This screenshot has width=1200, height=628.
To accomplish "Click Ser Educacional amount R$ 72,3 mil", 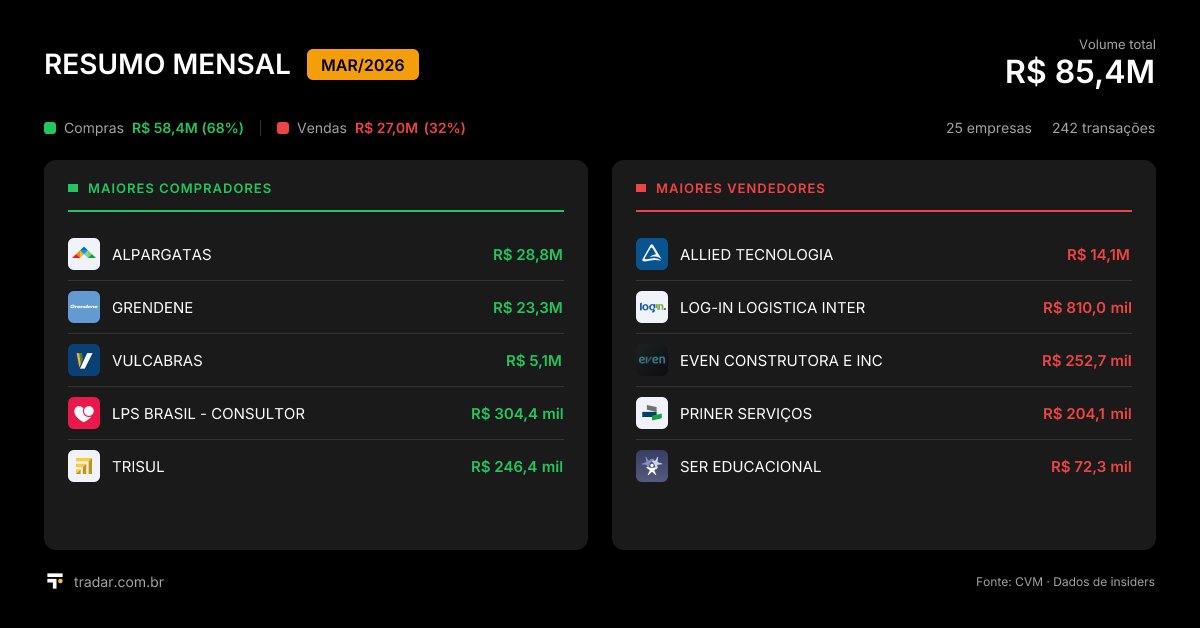I will pos(1091,466).
